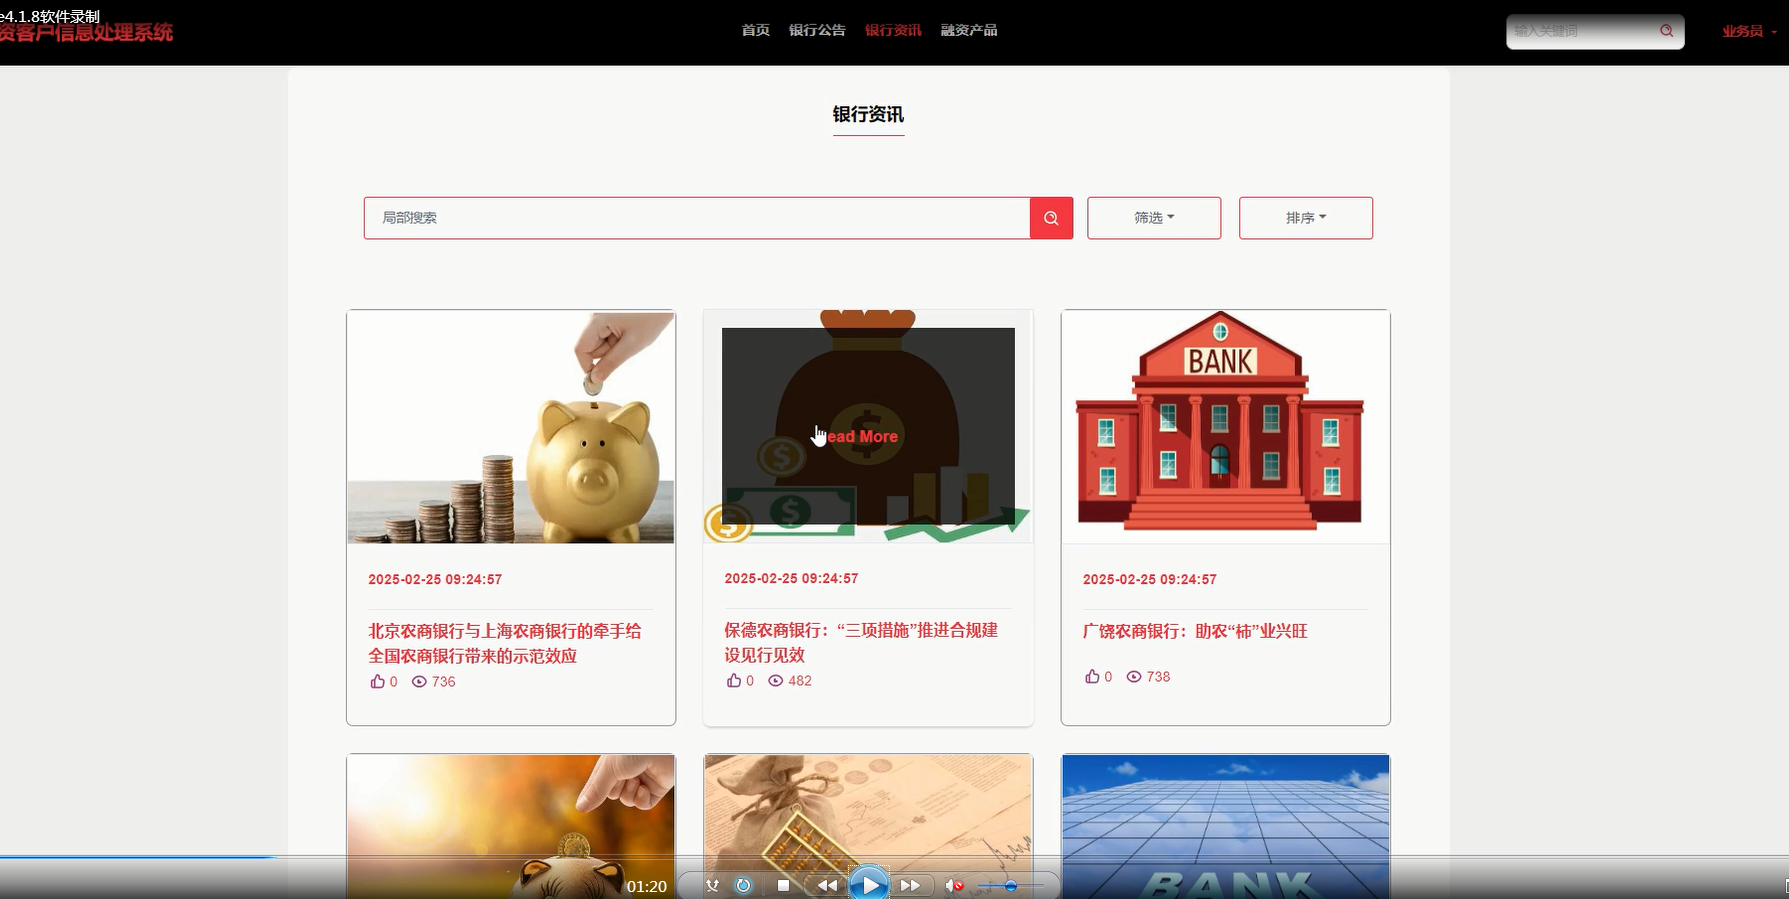Click the view-count eye icon showing 738
1789x899 pixels.
point(1134,677)
